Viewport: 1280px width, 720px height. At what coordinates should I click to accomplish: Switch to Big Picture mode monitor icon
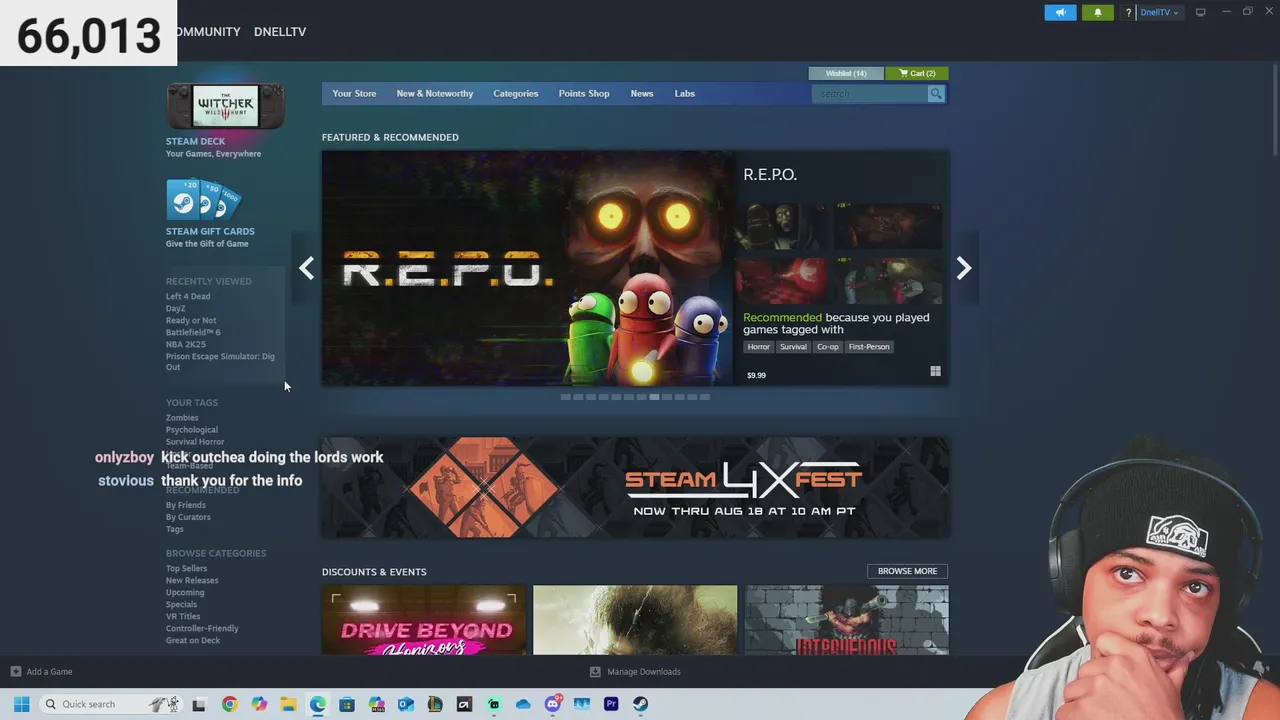click(1201, 12)
